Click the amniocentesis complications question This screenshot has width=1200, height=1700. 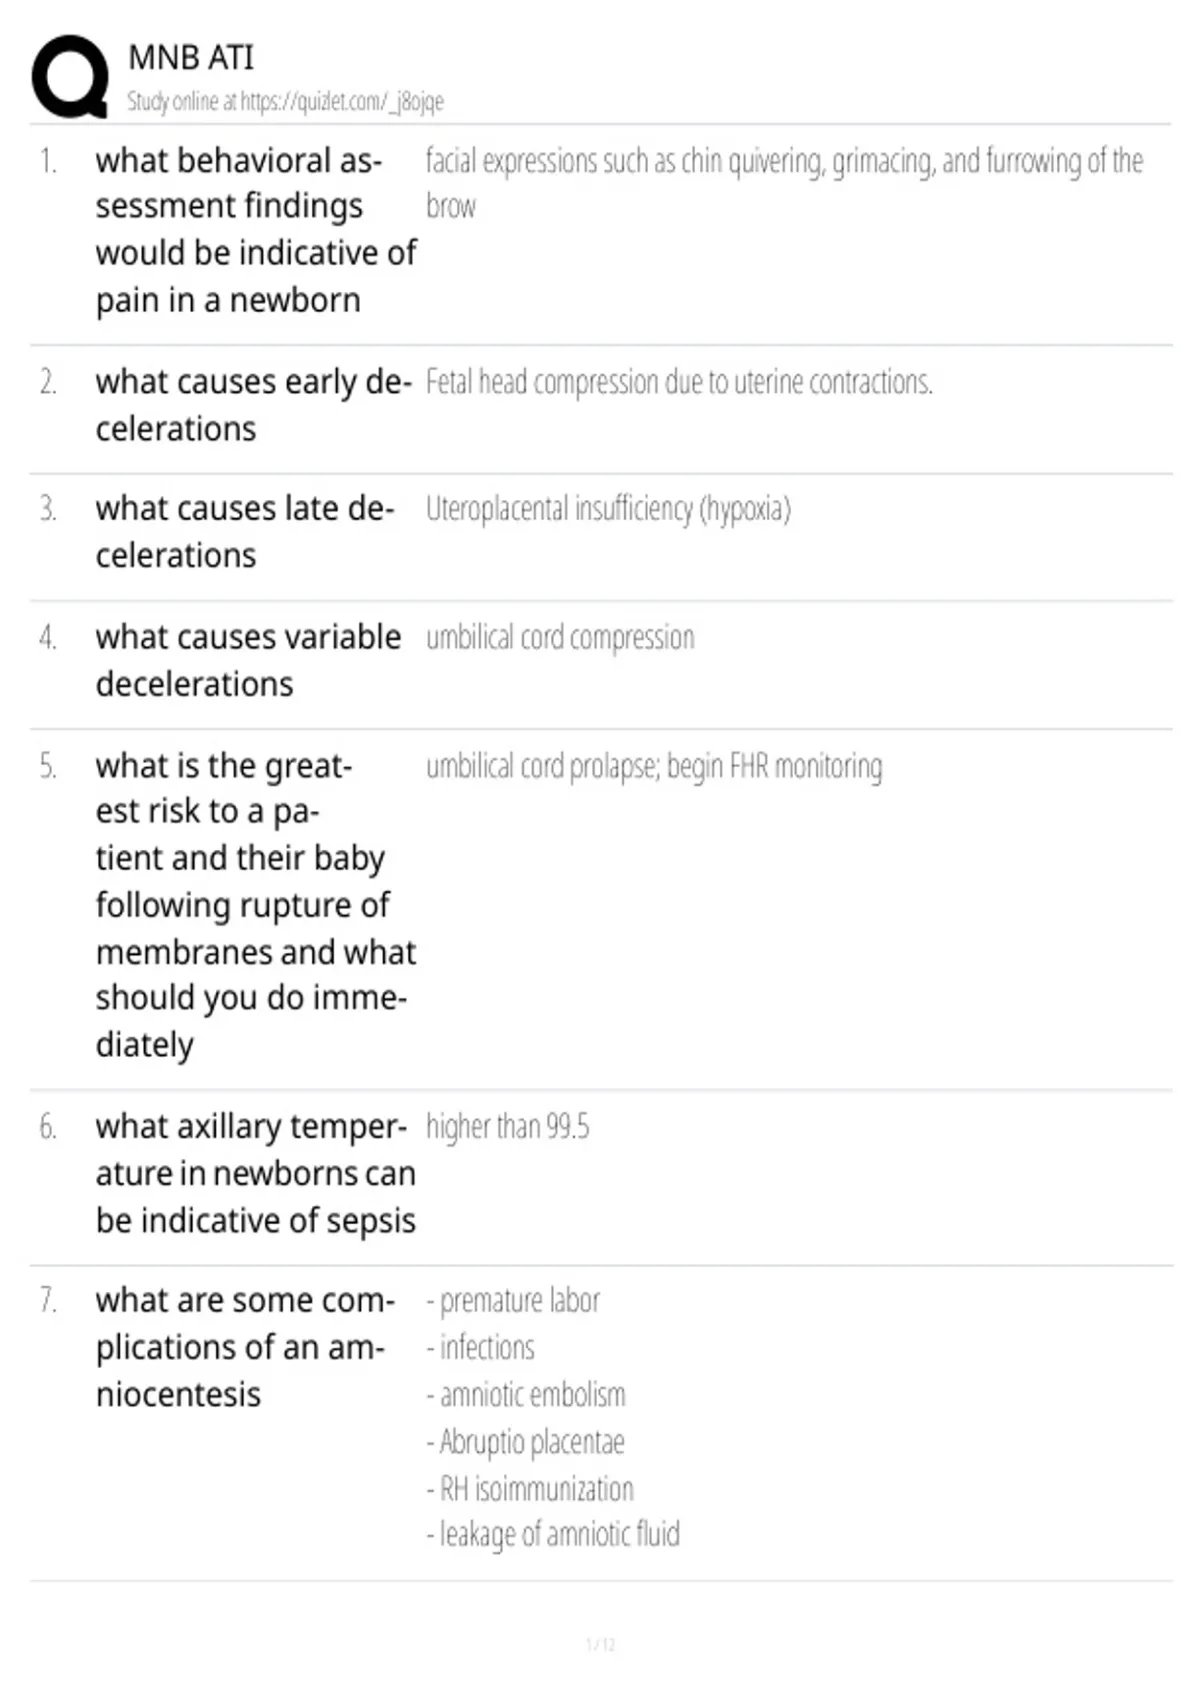(x=245, y=1347)
